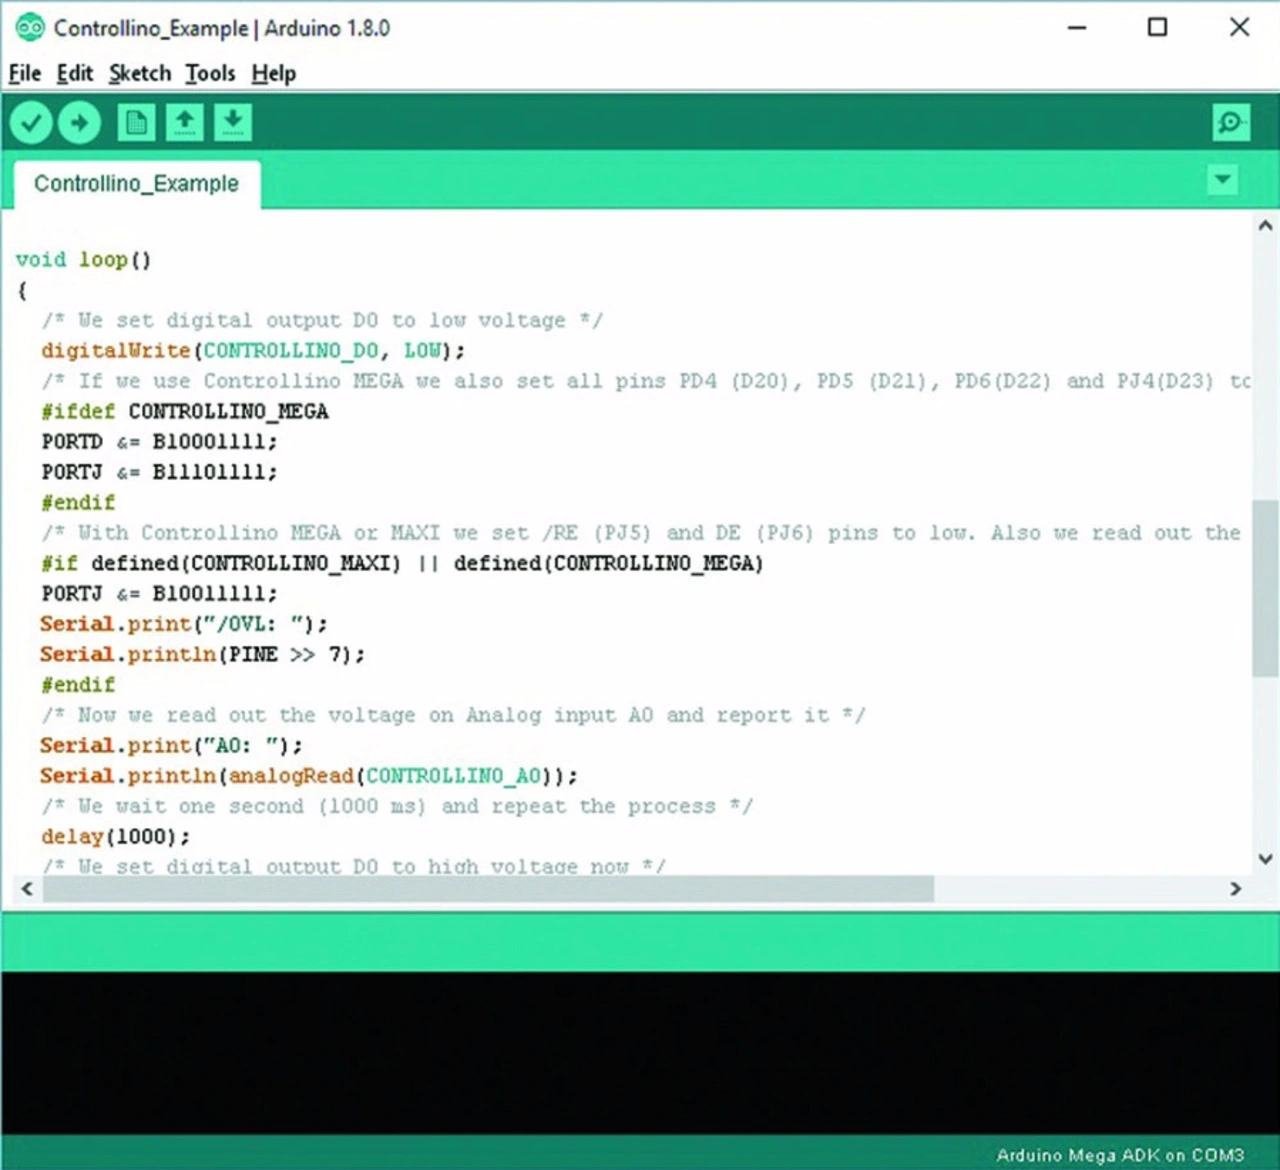Viewport: 1280px width, 1170px height.
Task: Click the horizontal scroll right arrow
Action: pos(1236,889)
